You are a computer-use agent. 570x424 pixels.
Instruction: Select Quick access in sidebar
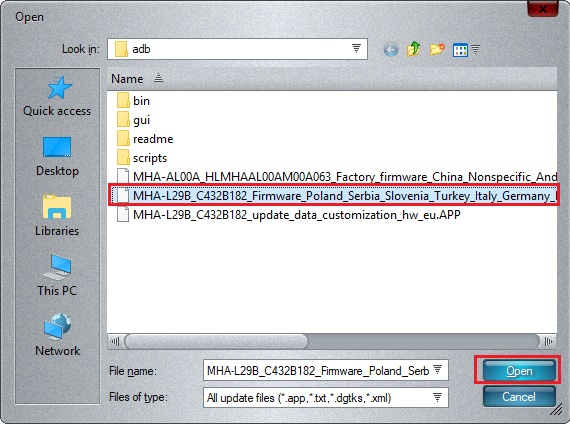point(57,96)
